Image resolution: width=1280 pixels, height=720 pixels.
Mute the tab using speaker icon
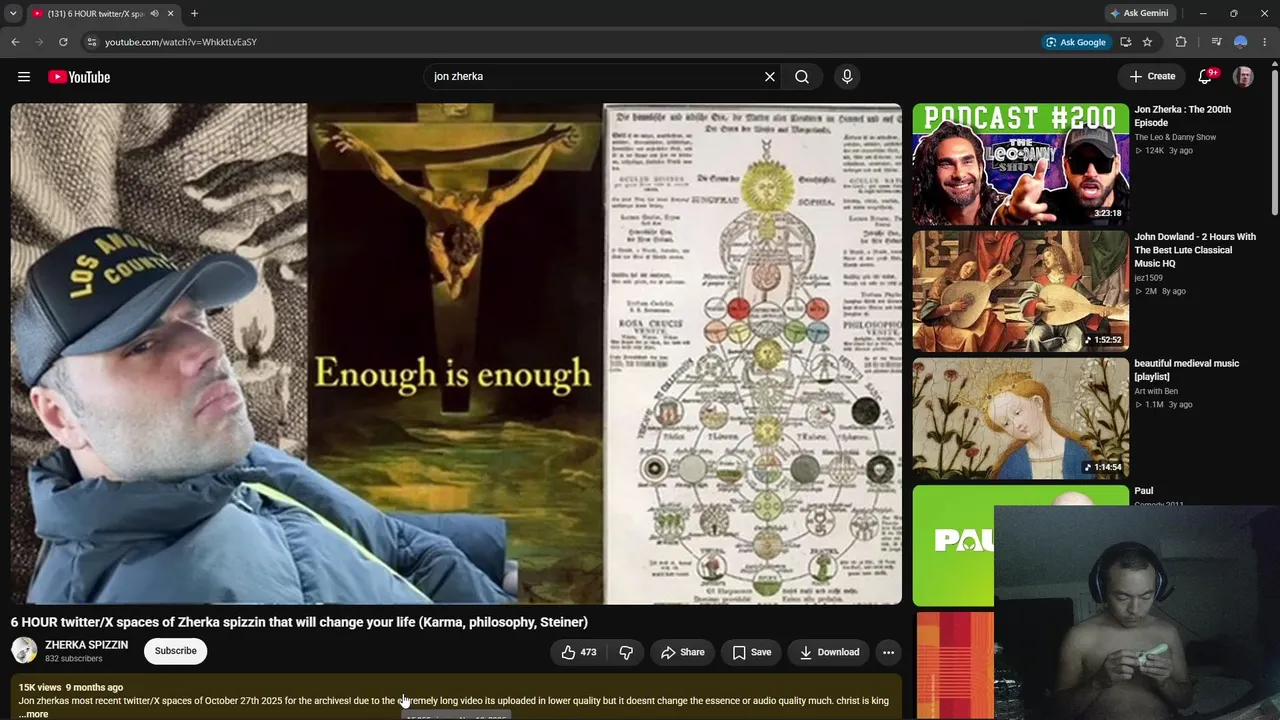pos(154,14)
